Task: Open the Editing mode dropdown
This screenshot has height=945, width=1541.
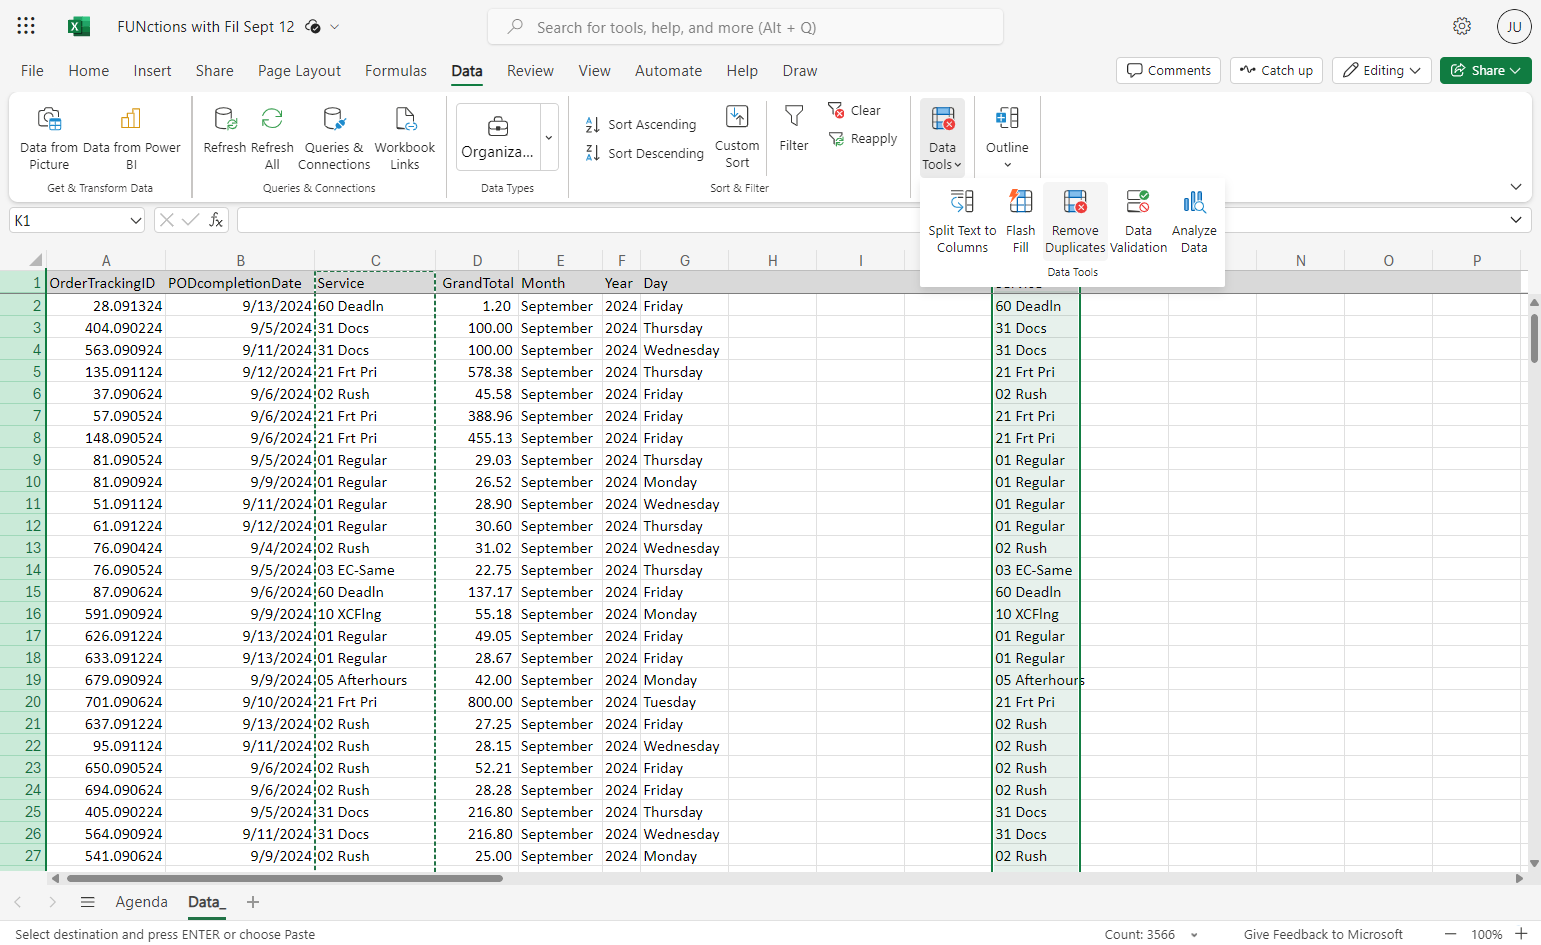Action: (x=1382, y=70)
